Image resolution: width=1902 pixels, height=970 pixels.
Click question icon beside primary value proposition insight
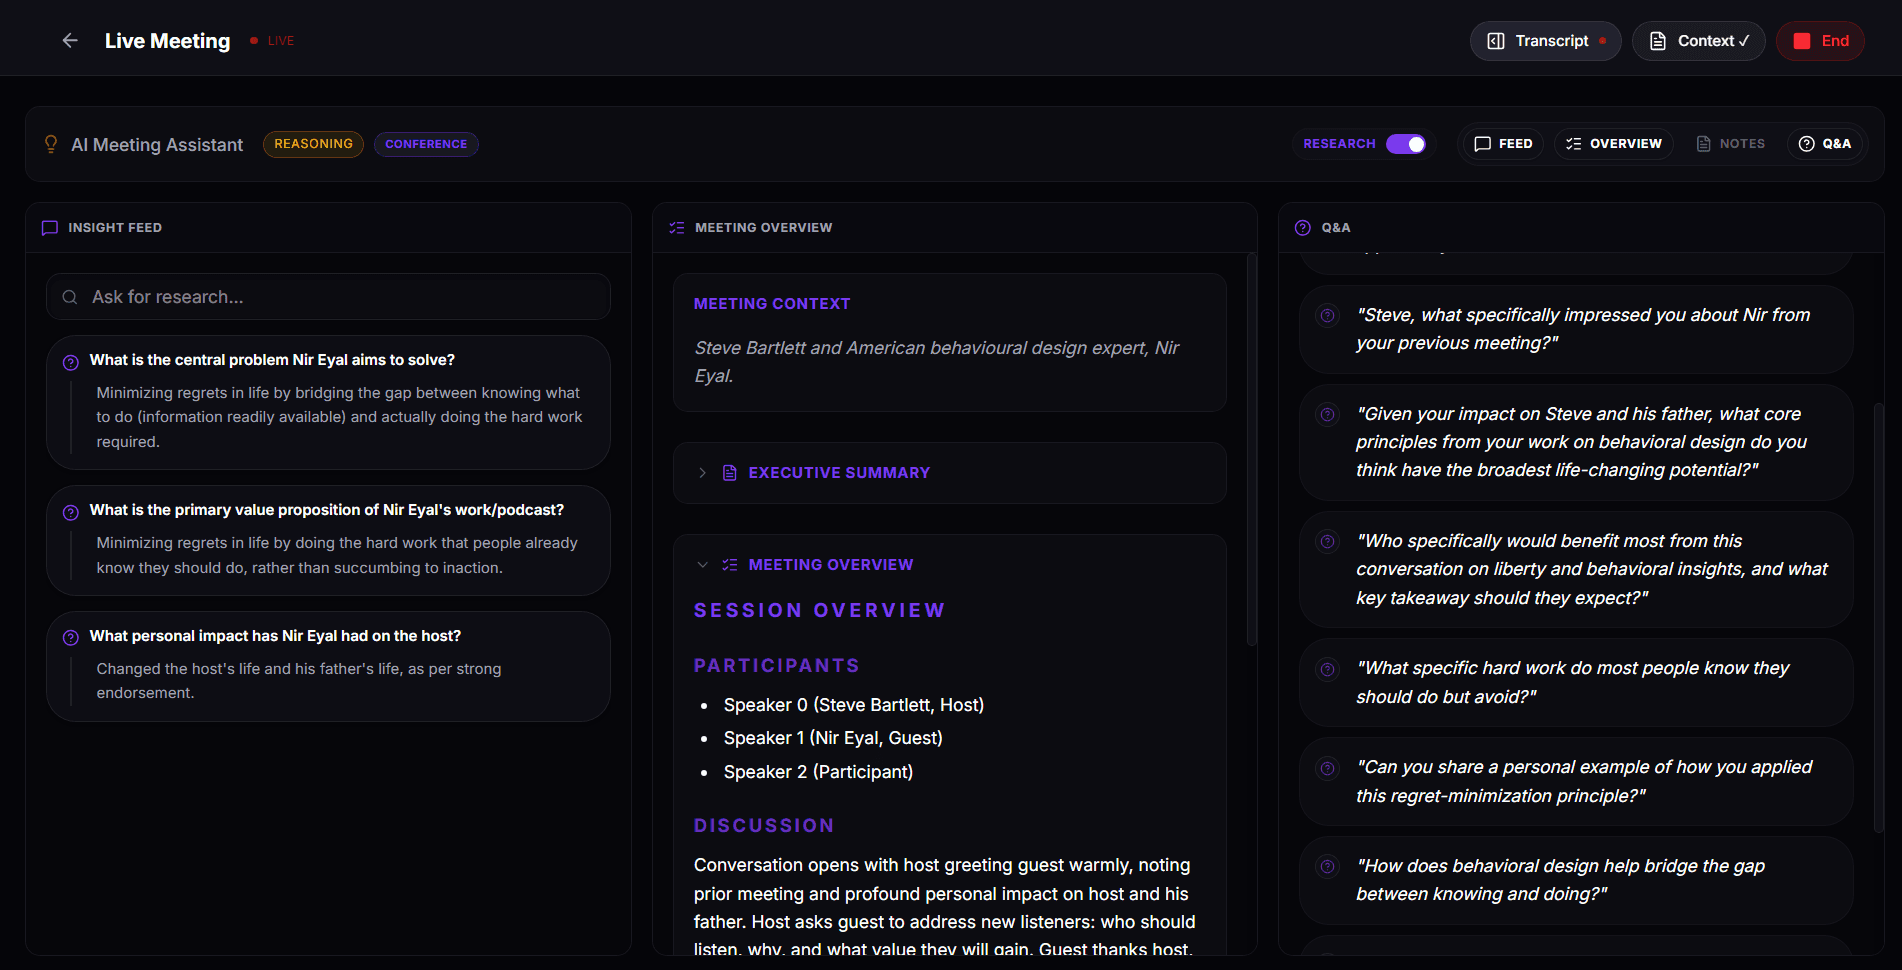click(x=71, y=512)
